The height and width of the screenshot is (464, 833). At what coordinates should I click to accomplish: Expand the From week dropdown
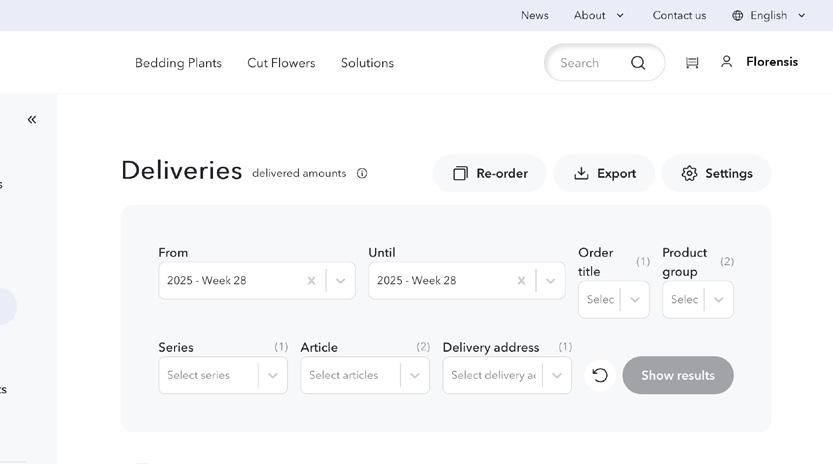coord(340,281)
